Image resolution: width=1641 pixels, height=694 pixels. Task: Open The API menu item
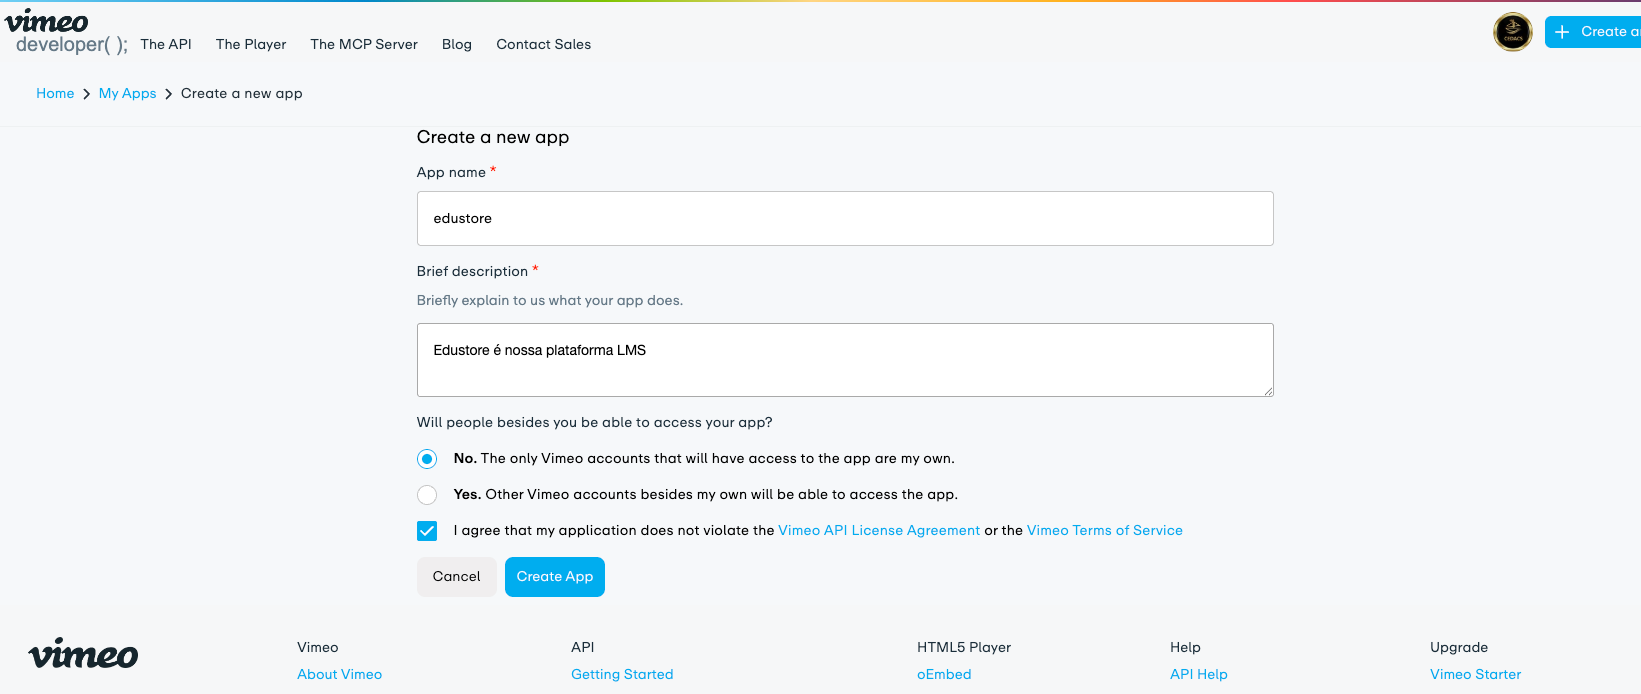pyautogui.click(x=166, y=44)
